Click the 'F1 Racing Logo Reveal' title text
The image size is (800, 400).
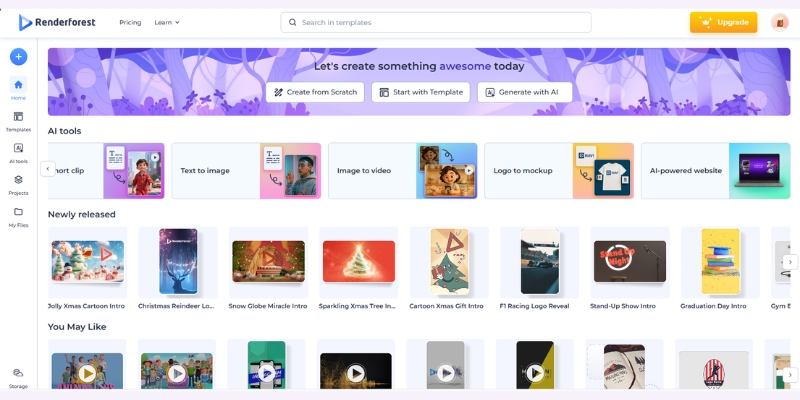[534, 306]
